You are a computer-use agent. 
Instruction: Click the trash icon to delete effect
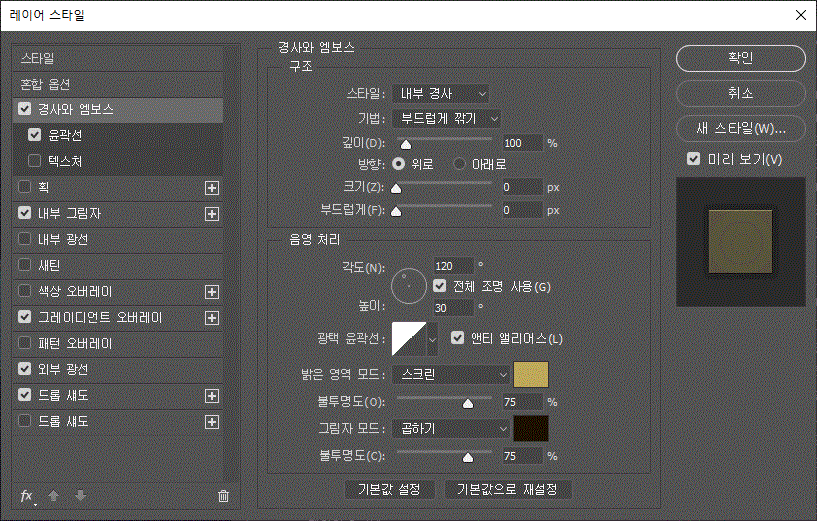point(224,496)
